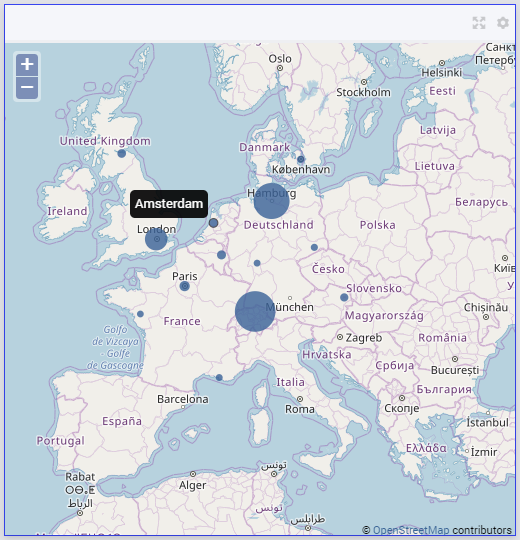Click the United Kingdom label
The height and width of the screenshot is (540, 520).
[x=105, y=141]
